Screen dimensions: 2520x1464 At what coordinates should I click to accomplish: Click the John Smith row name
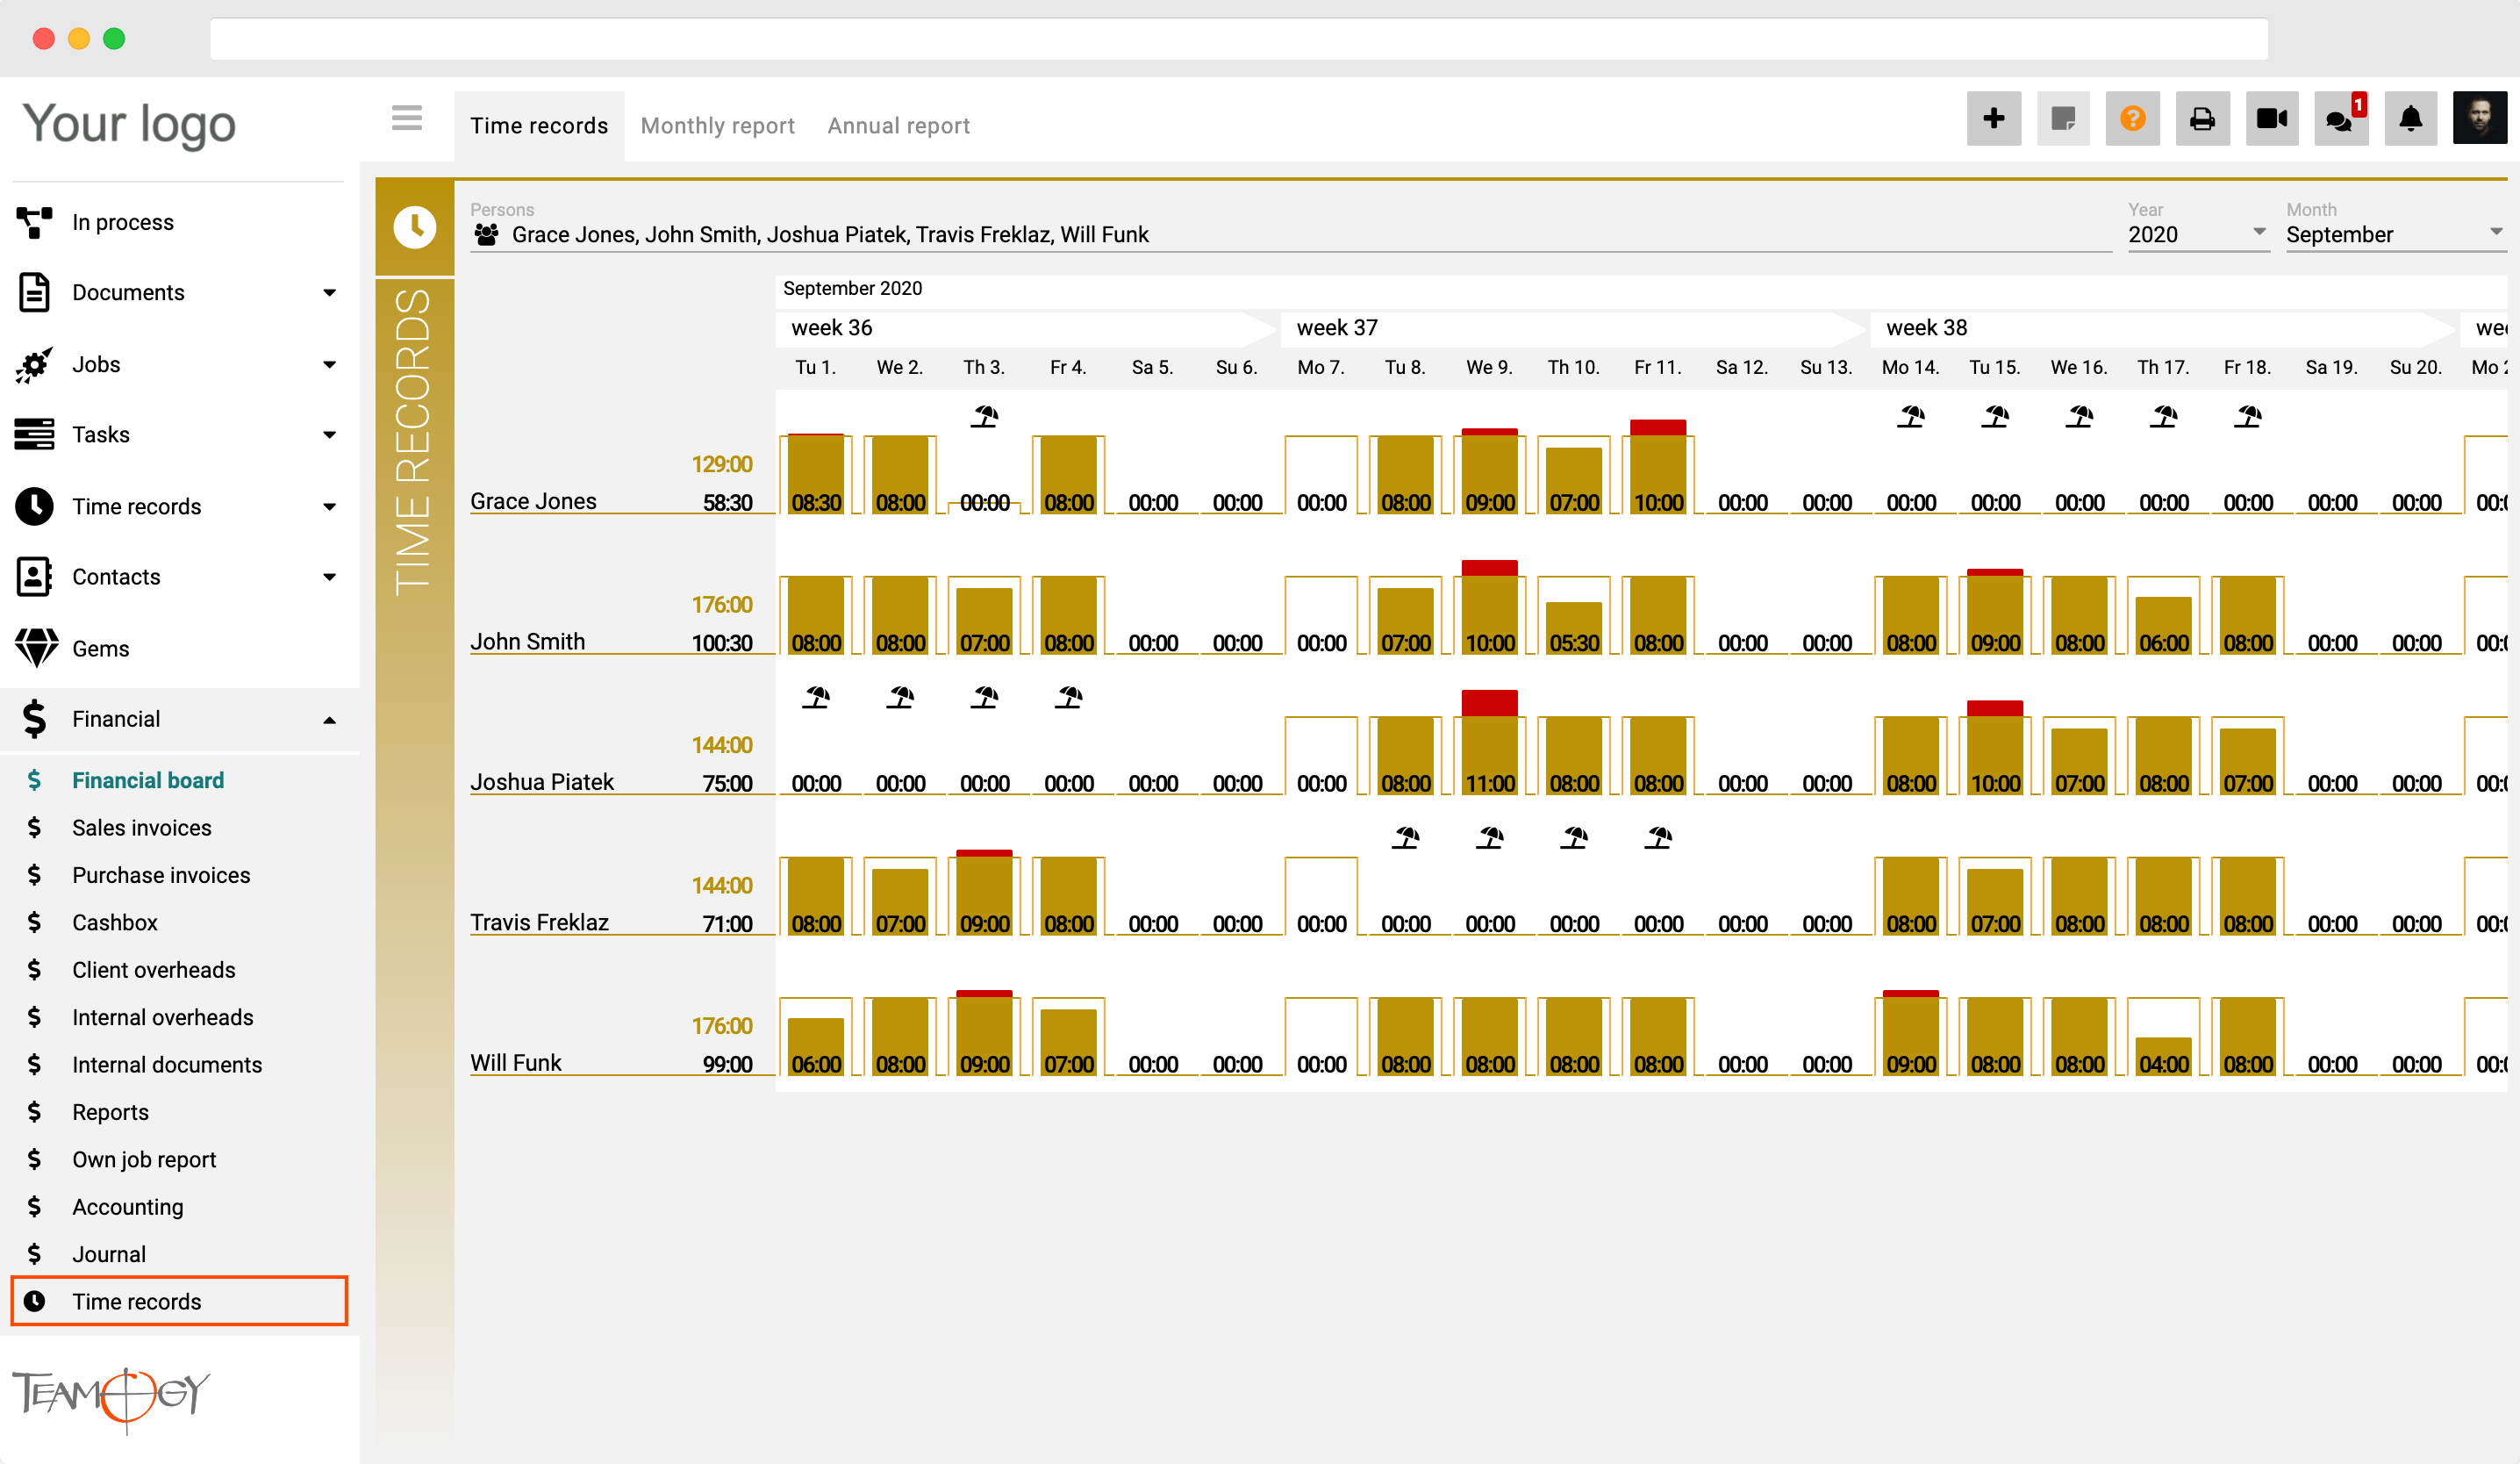click(x=528, y=641)
